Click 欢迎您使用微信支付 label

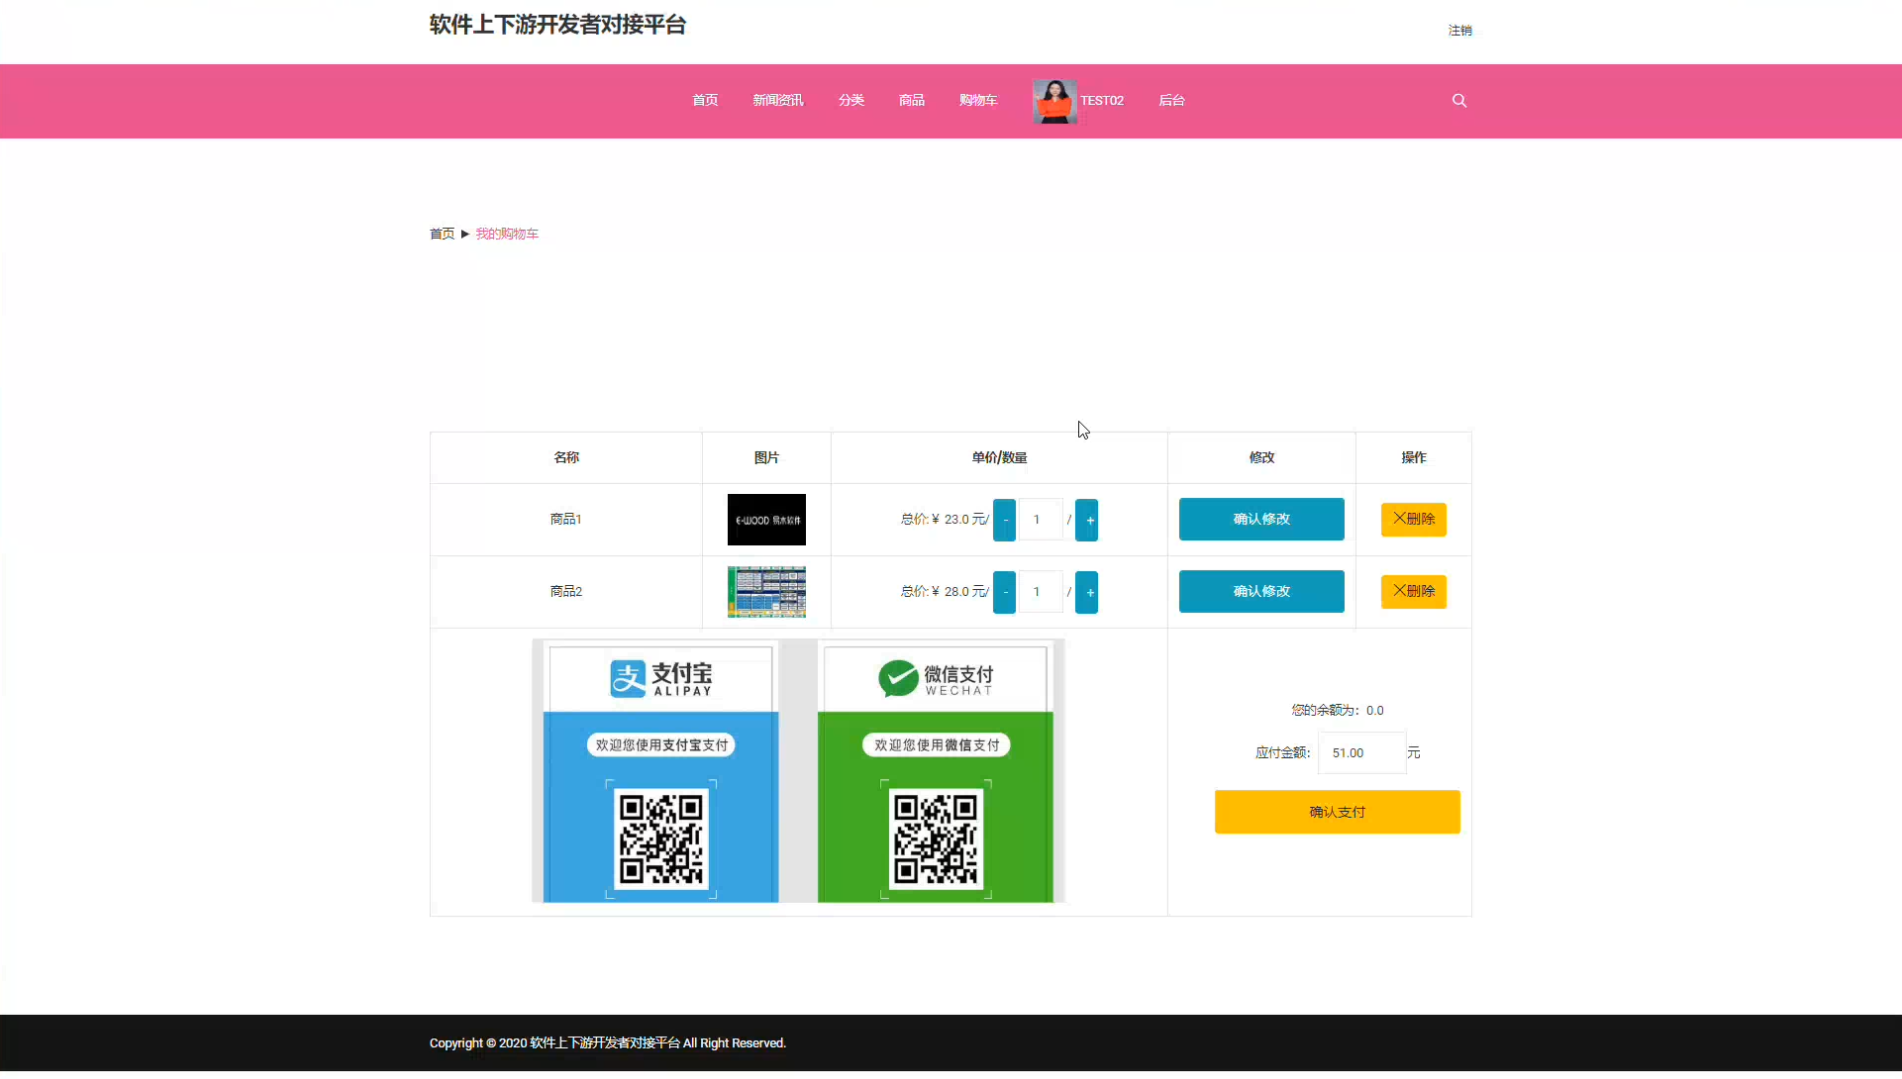click(936, 745)
